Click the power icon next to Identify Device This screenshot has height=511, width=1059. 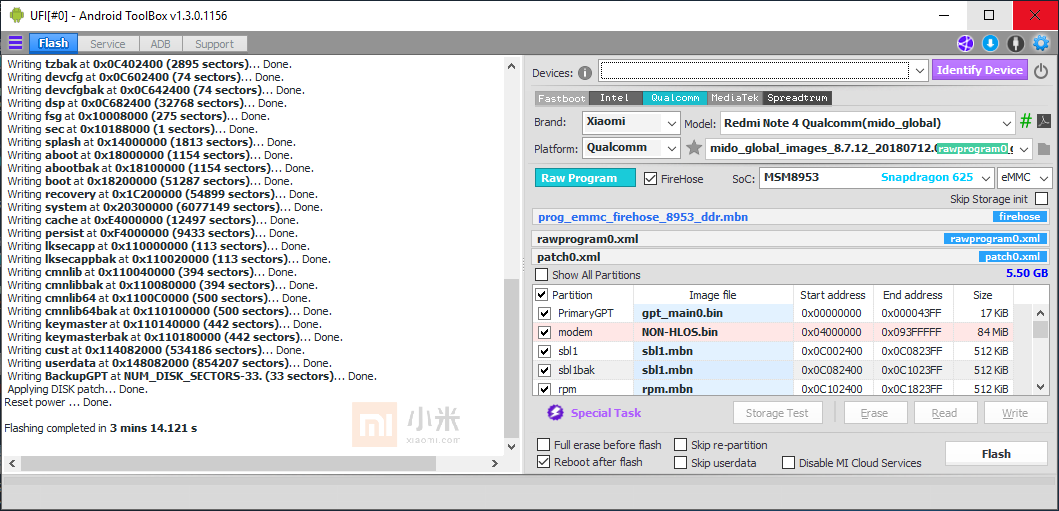click(1041, 70)
